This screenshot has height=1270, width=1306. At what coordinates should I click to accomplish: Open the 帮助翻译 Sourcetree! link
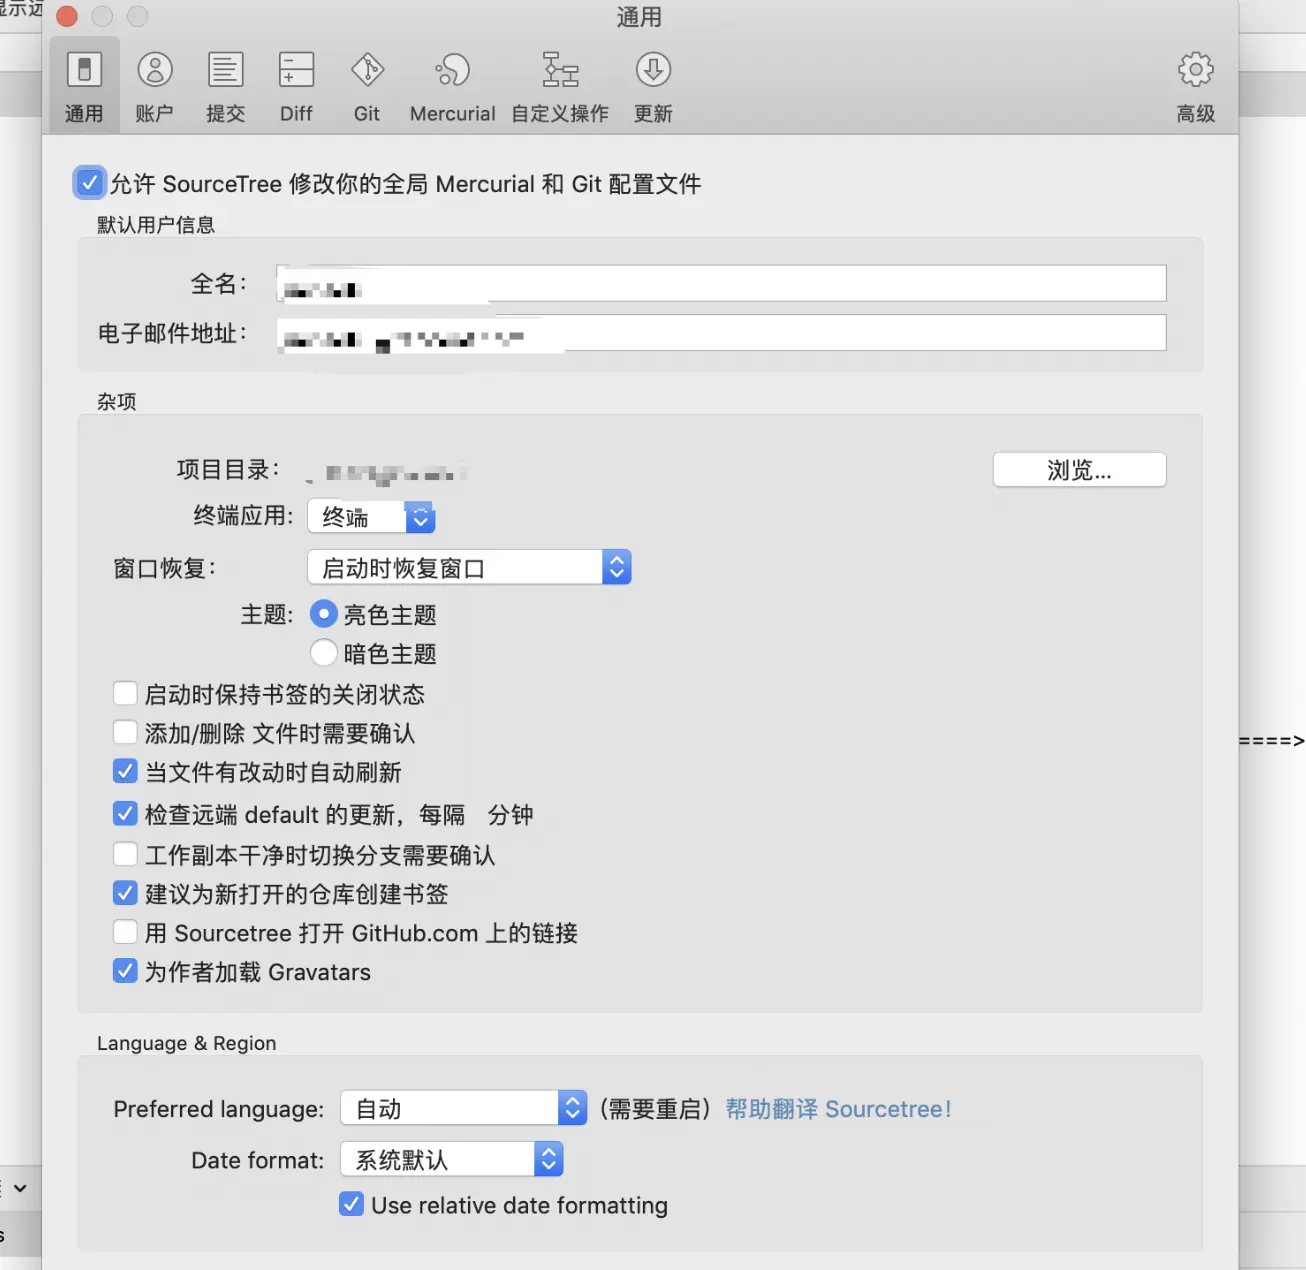click(838, 1109)
